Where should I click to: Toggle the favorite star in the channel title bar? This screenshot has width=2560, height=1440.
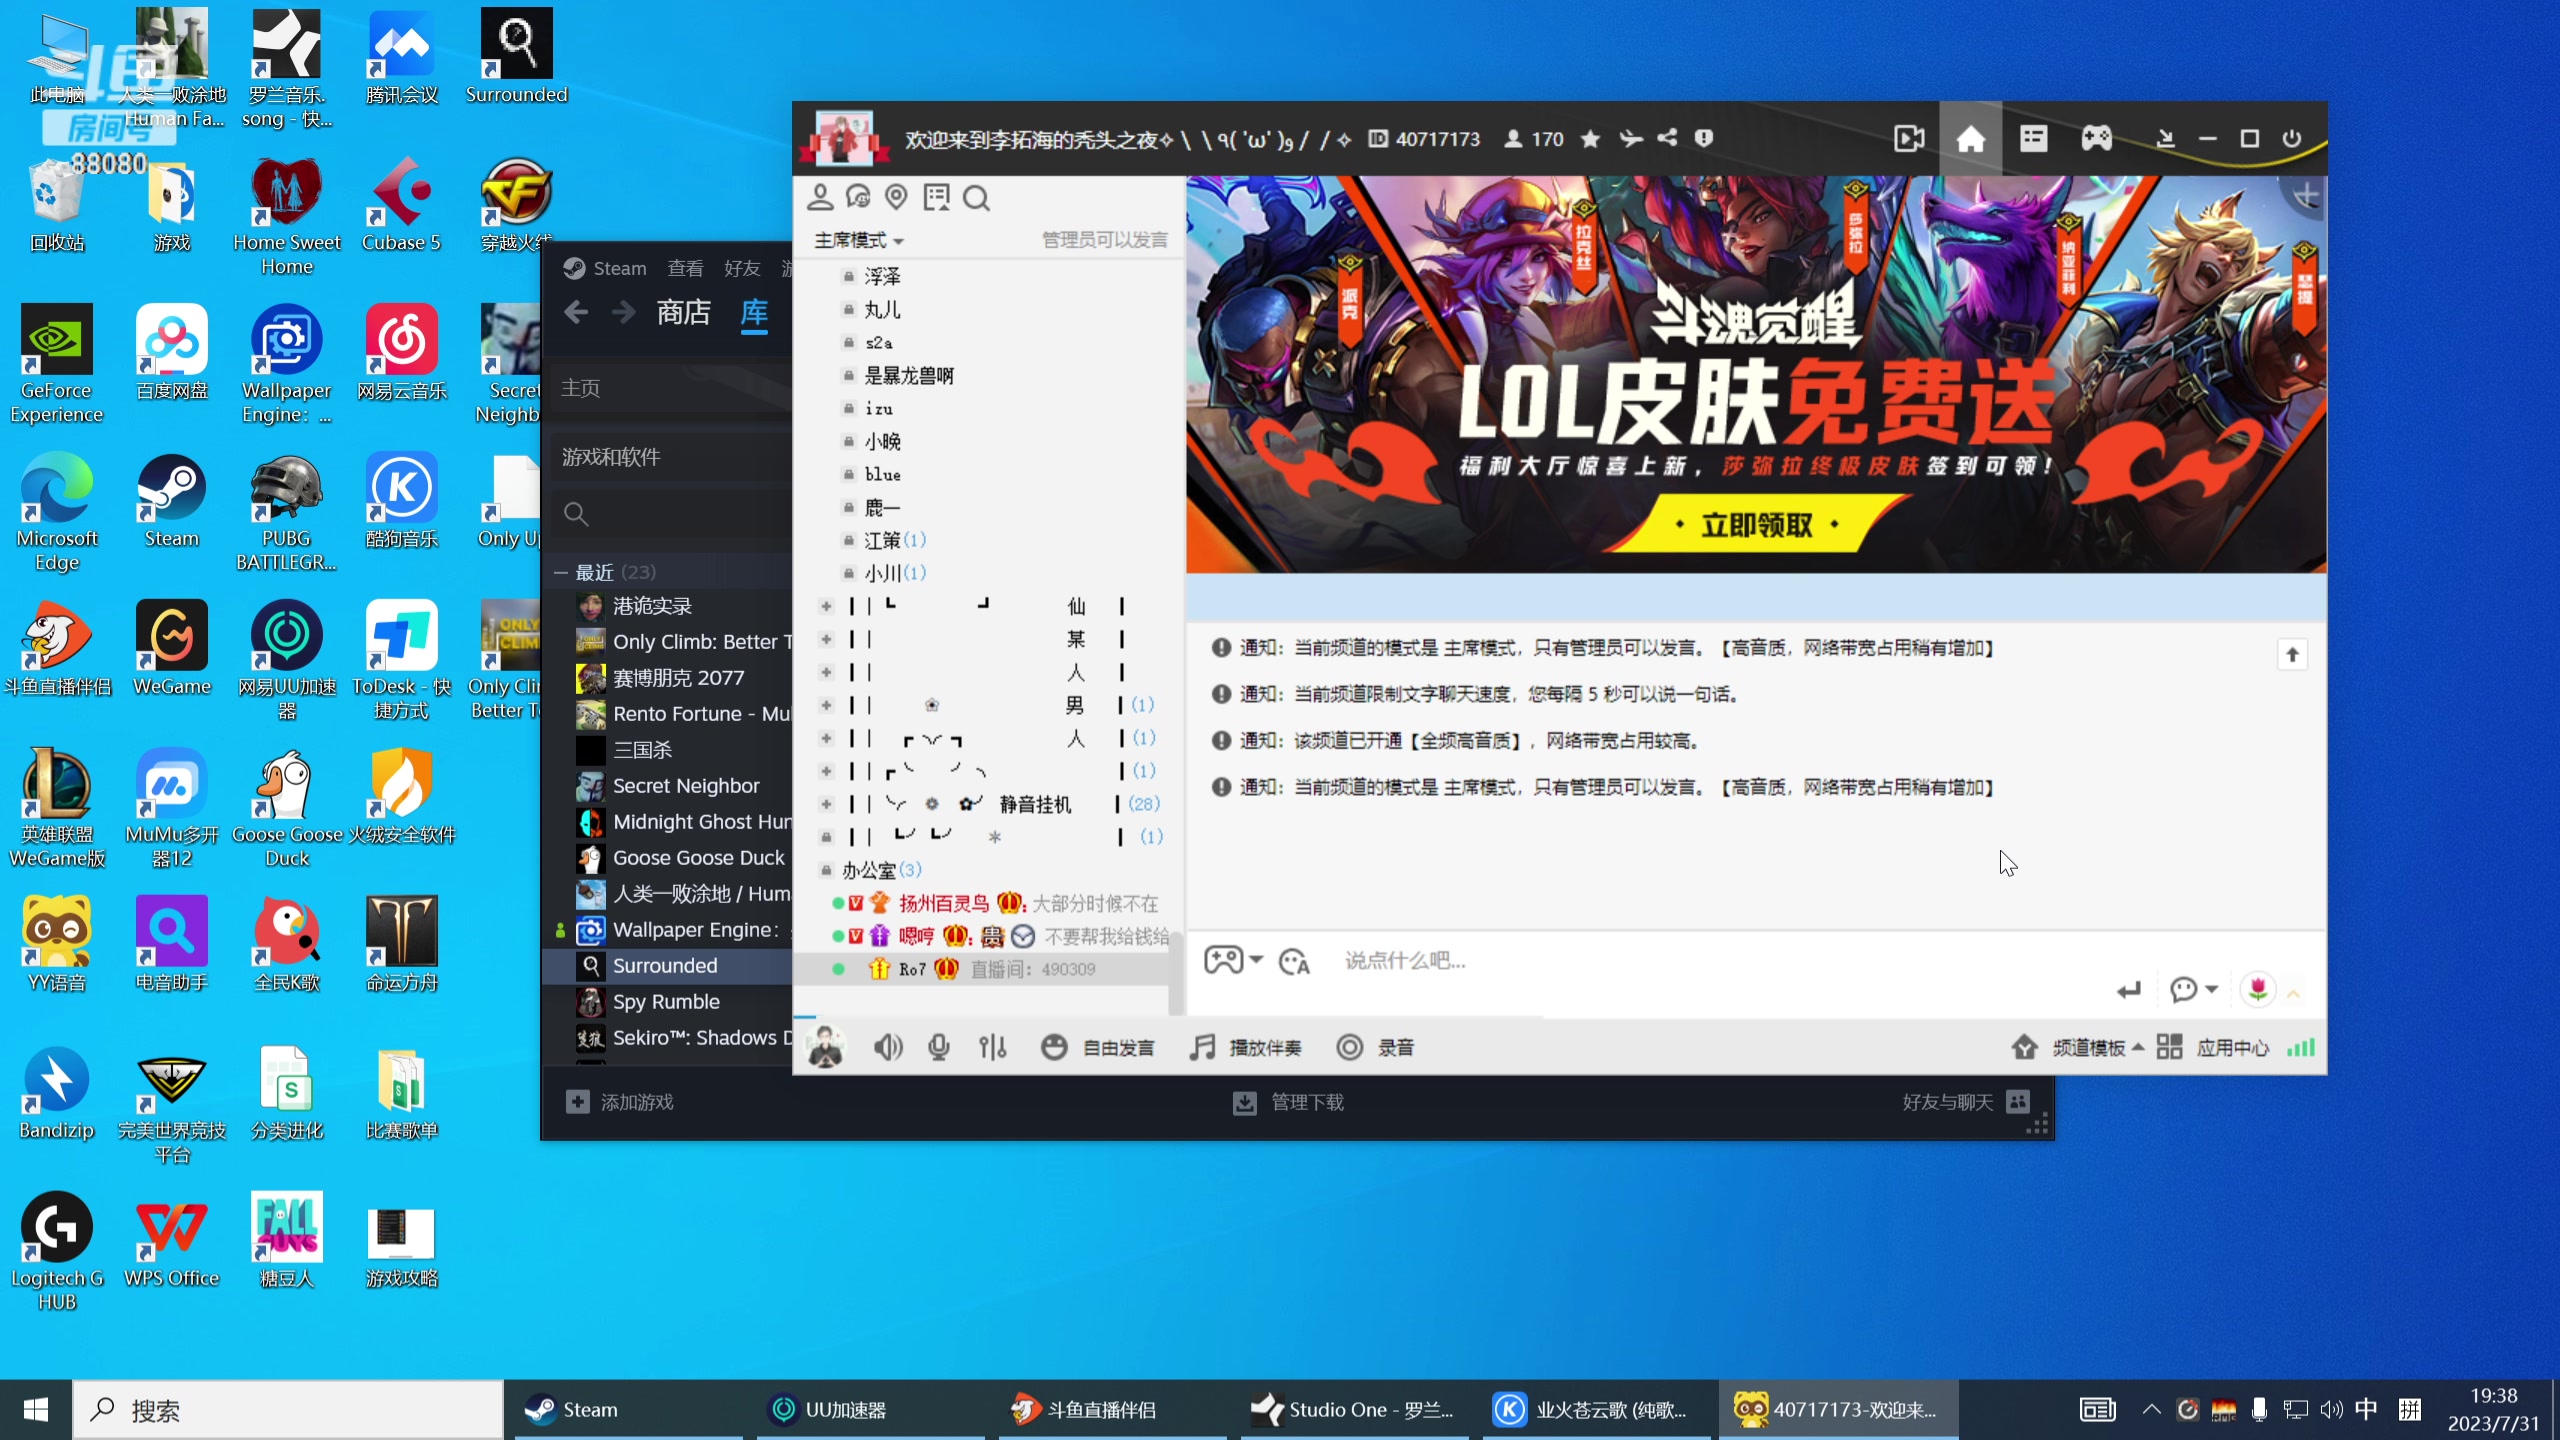point(1590,140)
